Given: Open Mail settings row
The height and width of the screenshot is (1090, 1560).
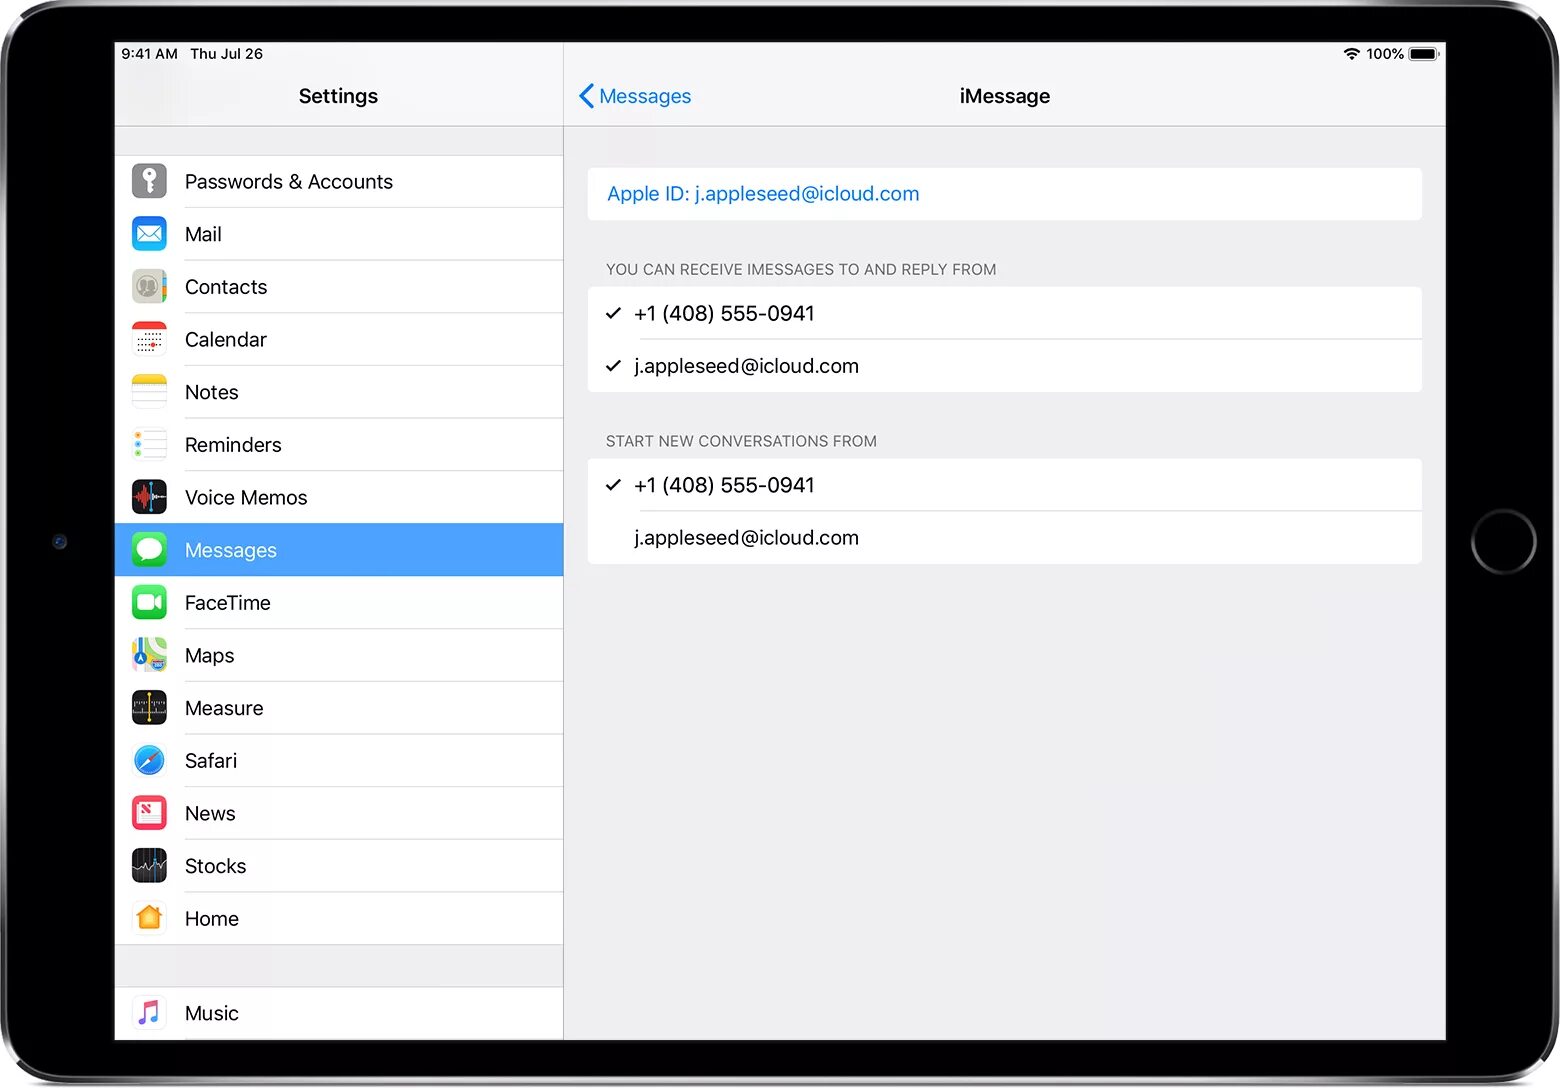Looking at the screenshot, I should (339, 234).
